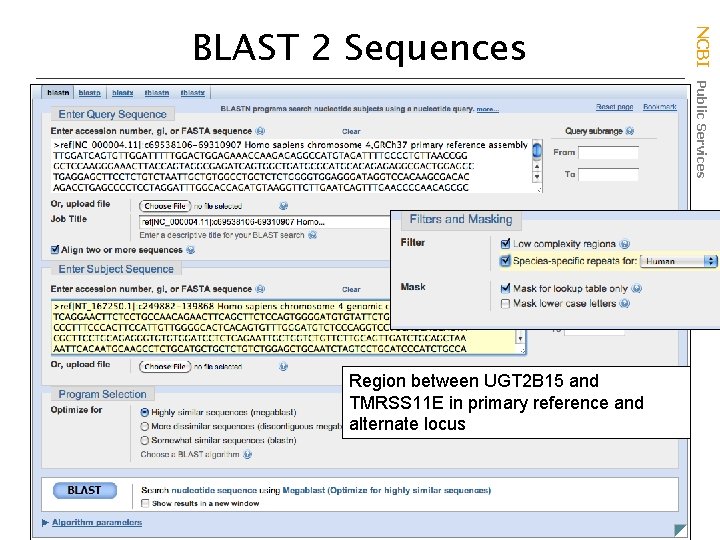The width and height of the screenshot is (720, 540).
Task: Open help icon next to Job Title description
Action: [x=312, y=235]
